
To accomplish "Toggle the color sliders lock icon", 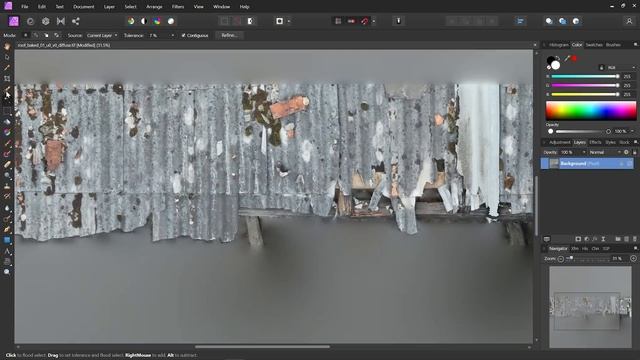I will (601, 68).
